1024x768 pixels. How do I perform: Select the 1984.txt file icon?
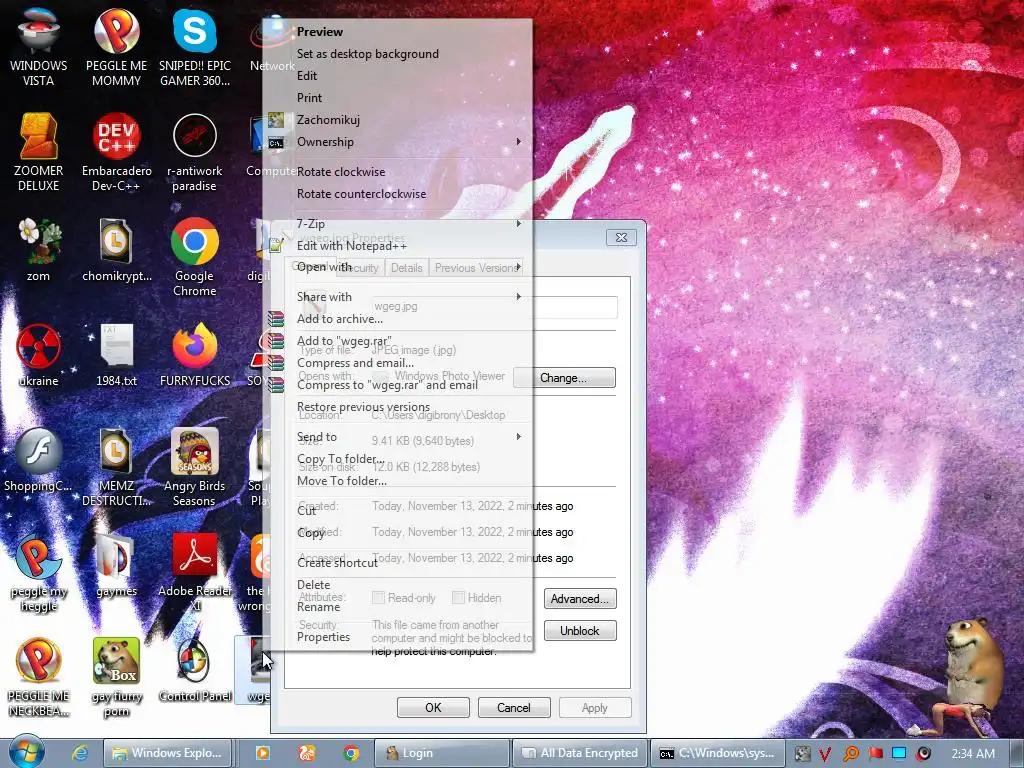[116, 355]
